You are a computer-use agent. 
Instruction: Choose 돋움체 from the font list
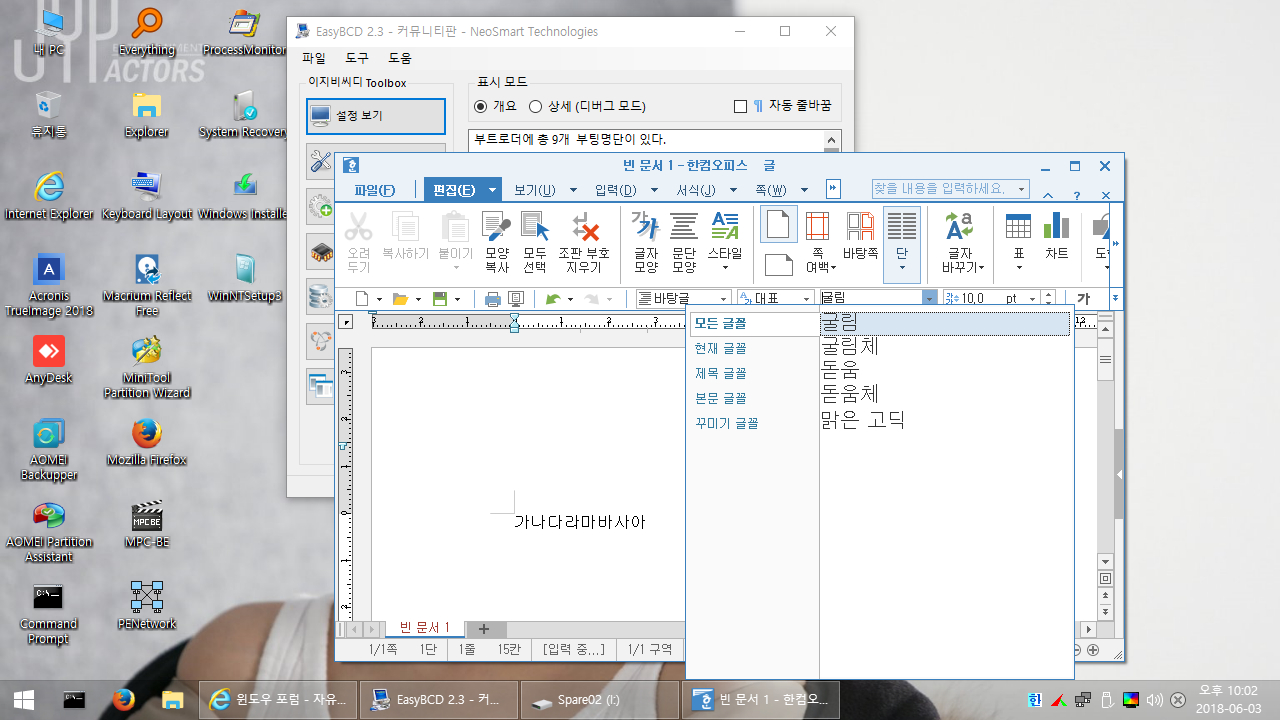pos(945,395)
